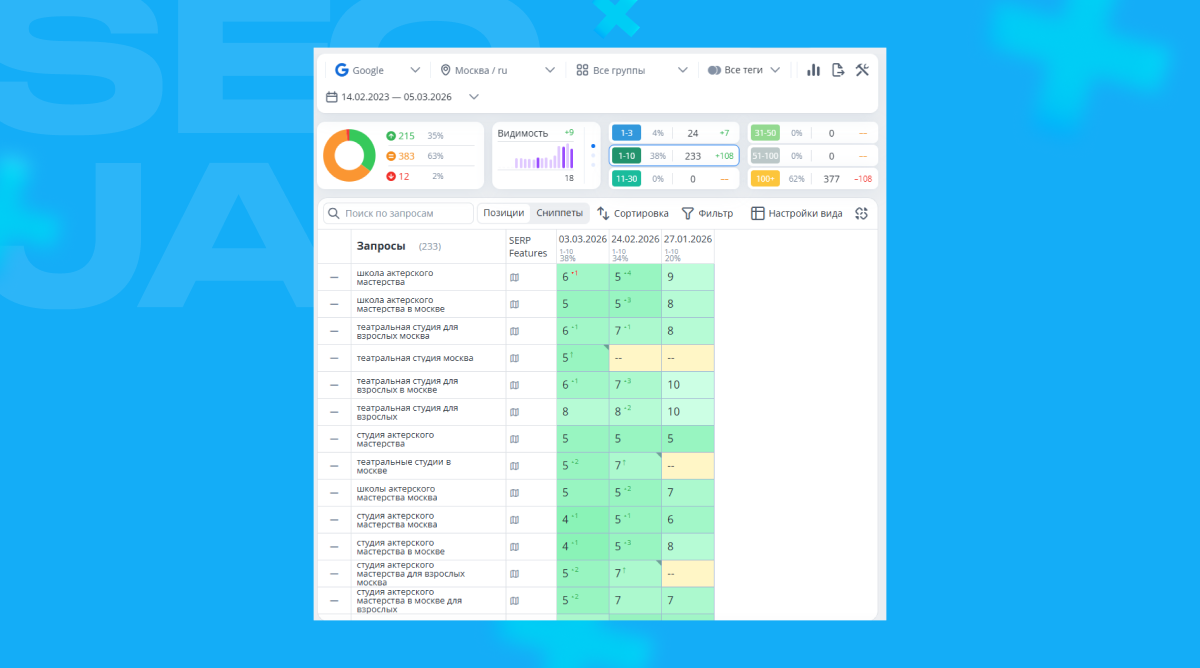Expand the date range 14.02.2023 — 05.03.2026 chevron
1200x668 pixels.
click(x=474, y=97)
